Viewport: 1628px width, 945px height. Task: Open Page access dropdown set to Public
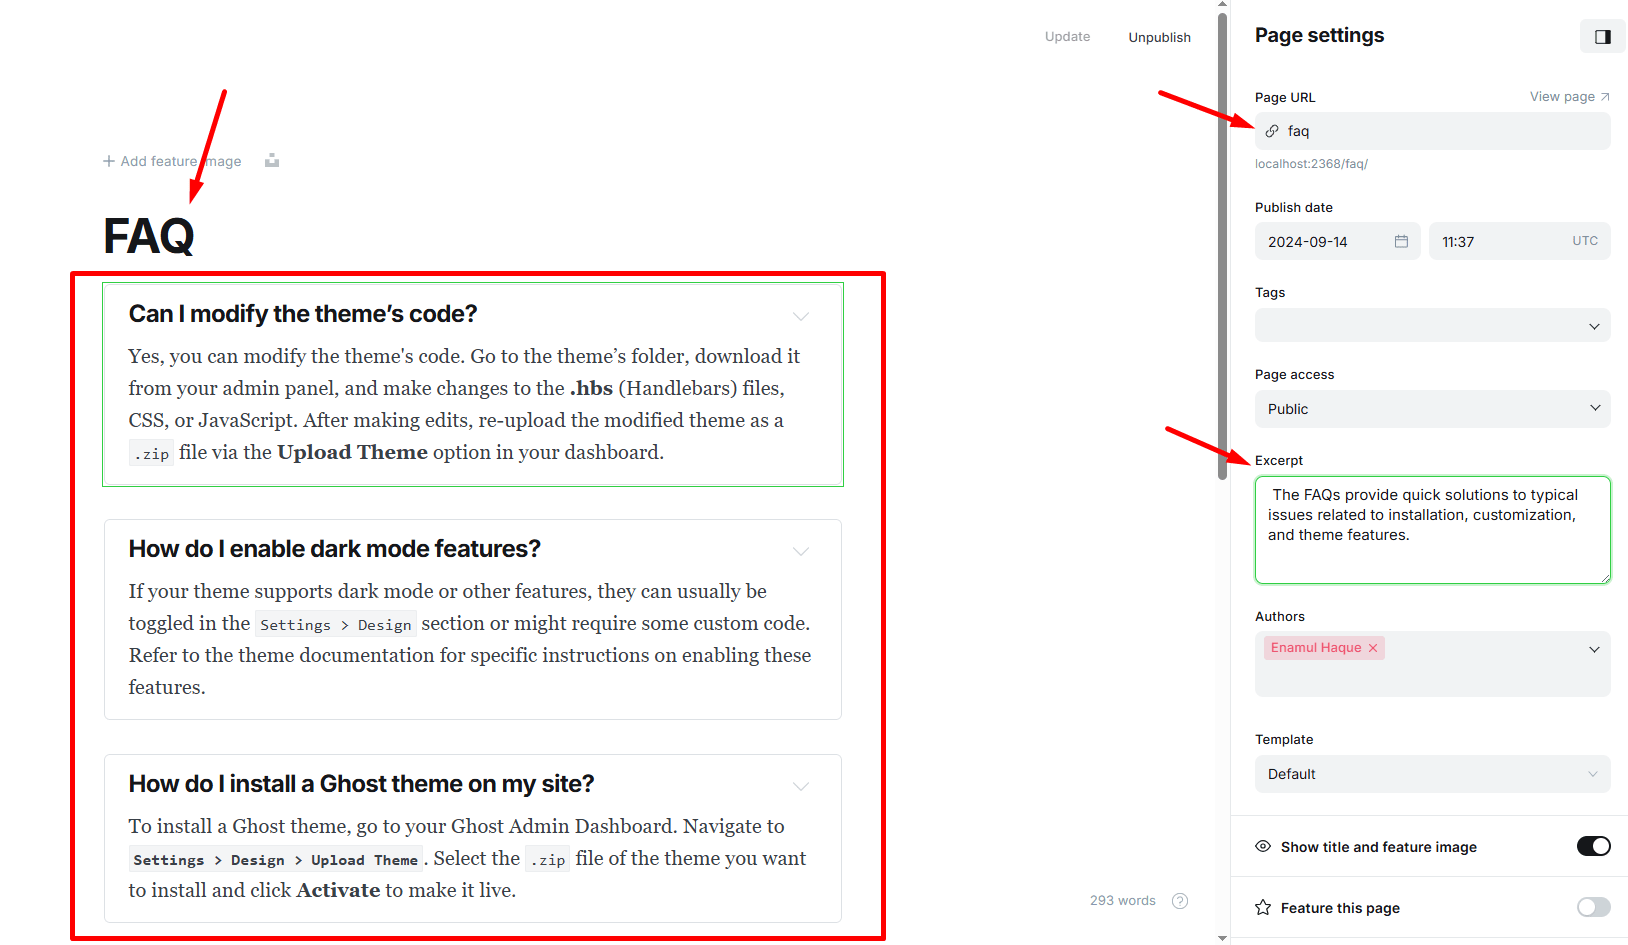(x=1432, y=409)
